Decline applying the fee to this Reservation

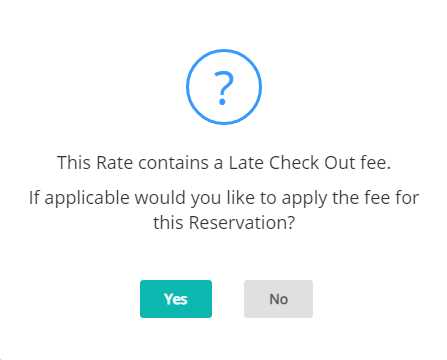[278, 299]
